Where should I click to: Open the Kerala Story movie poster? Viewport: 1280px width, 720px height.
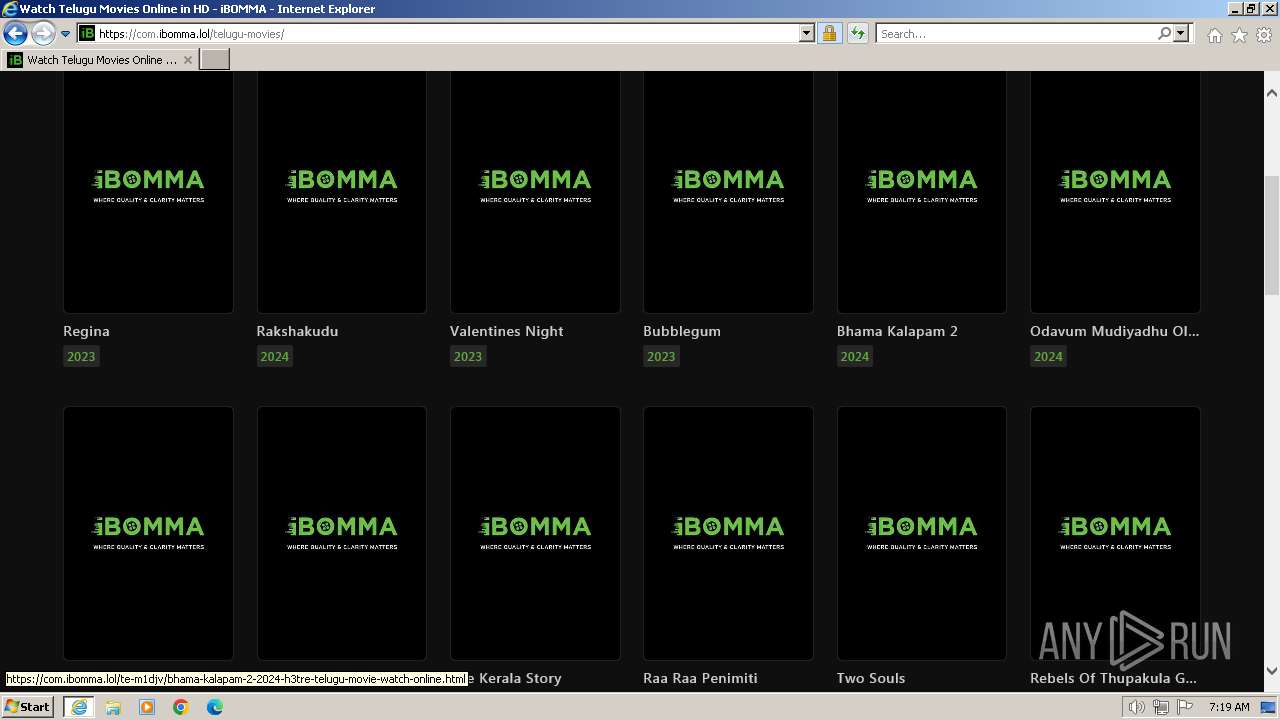click(x=535, y=533)
